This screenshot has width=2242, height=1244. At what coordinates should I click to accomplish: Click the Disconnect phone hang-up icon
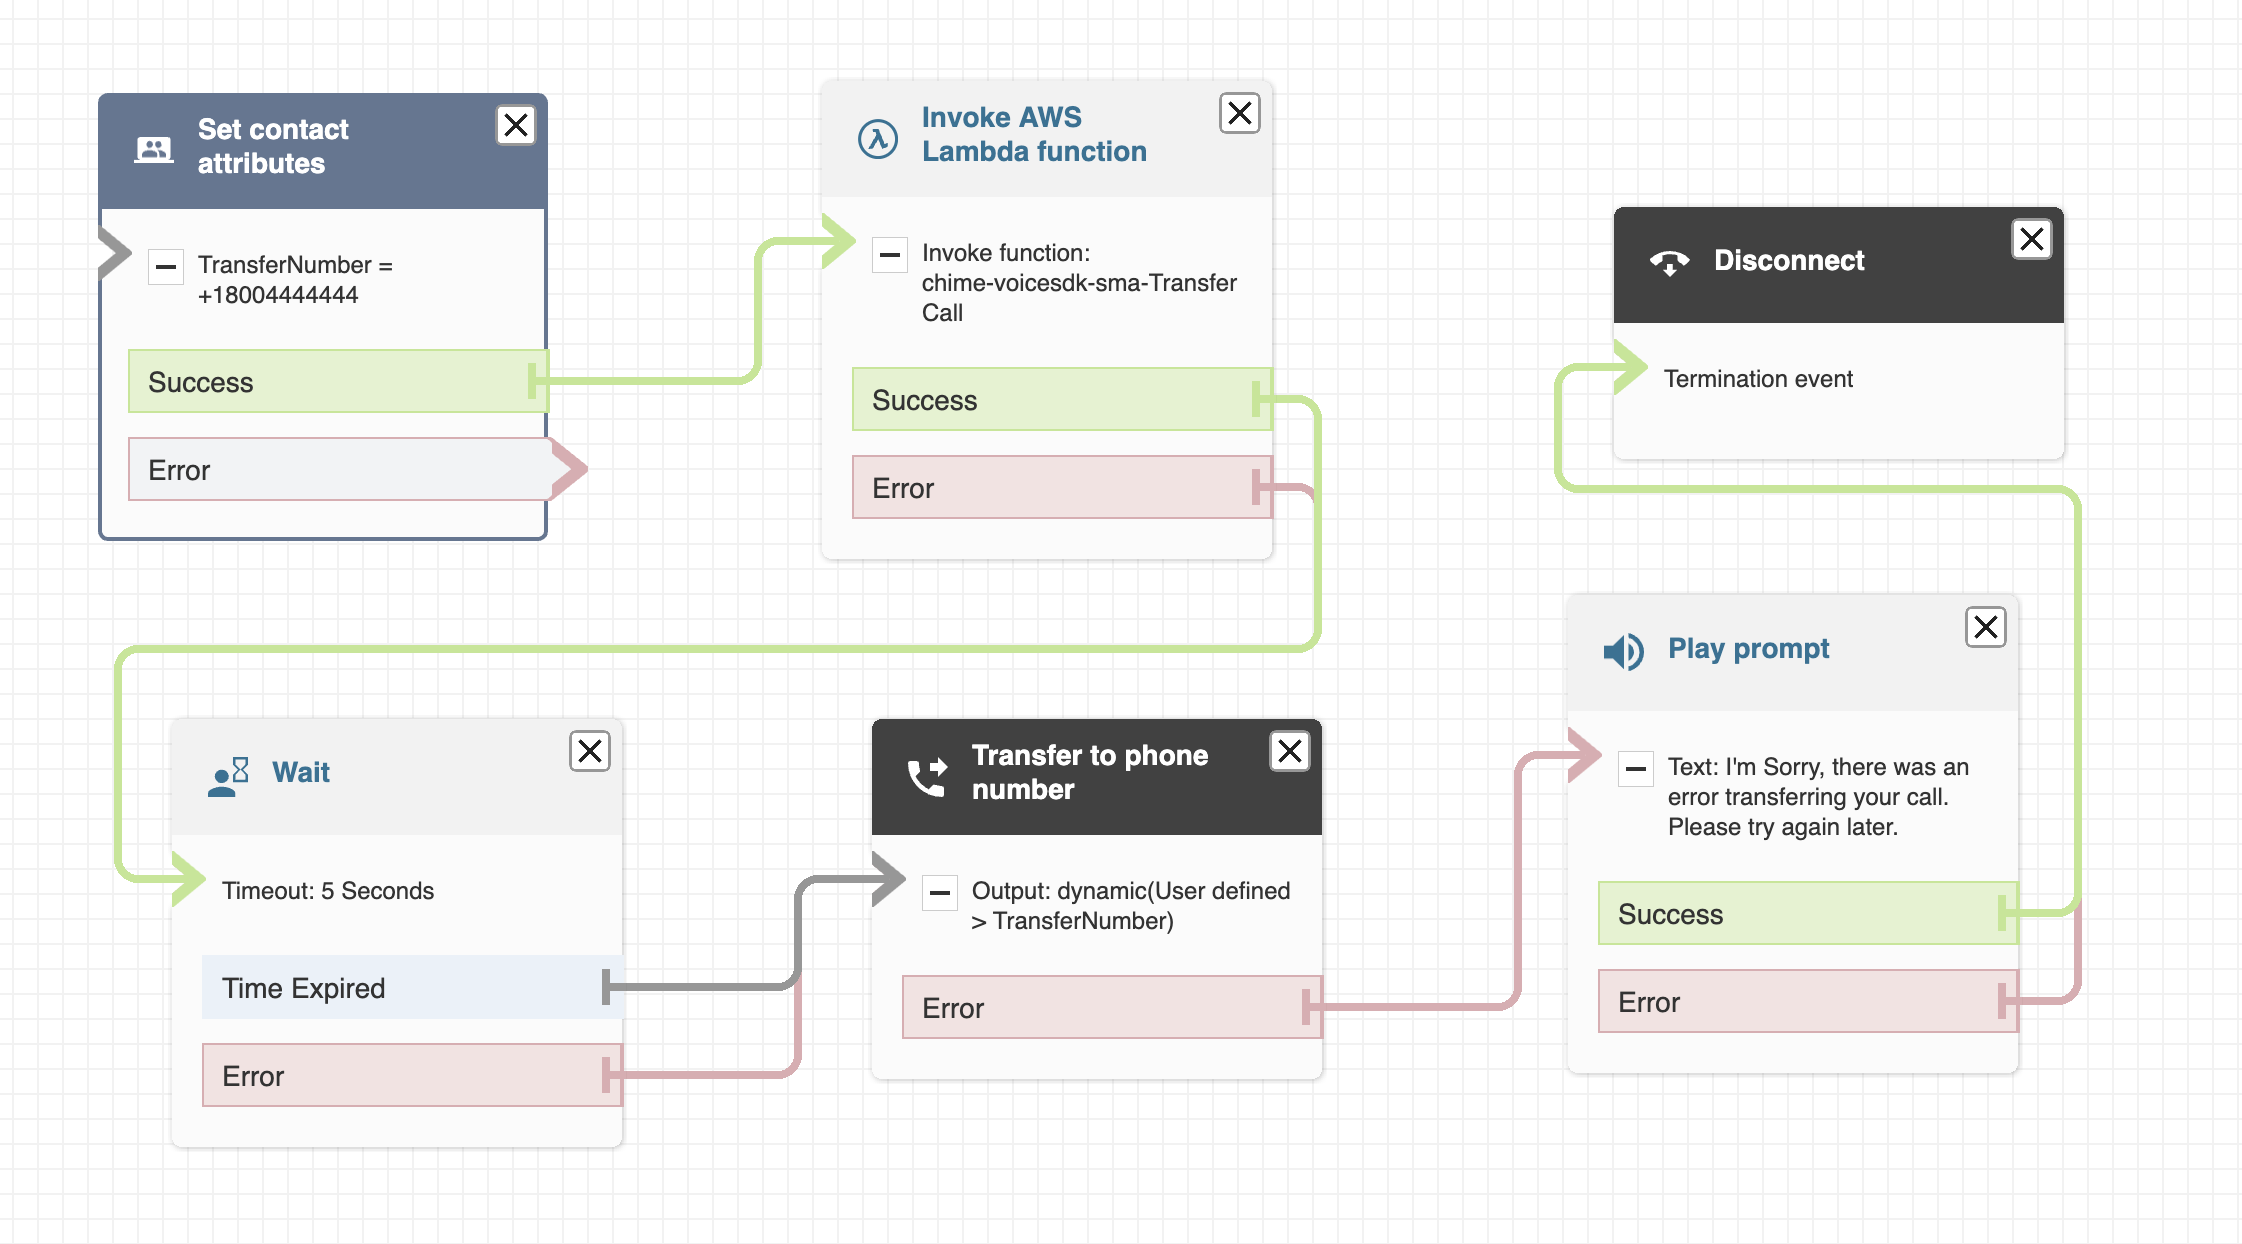pos(1669,262)
